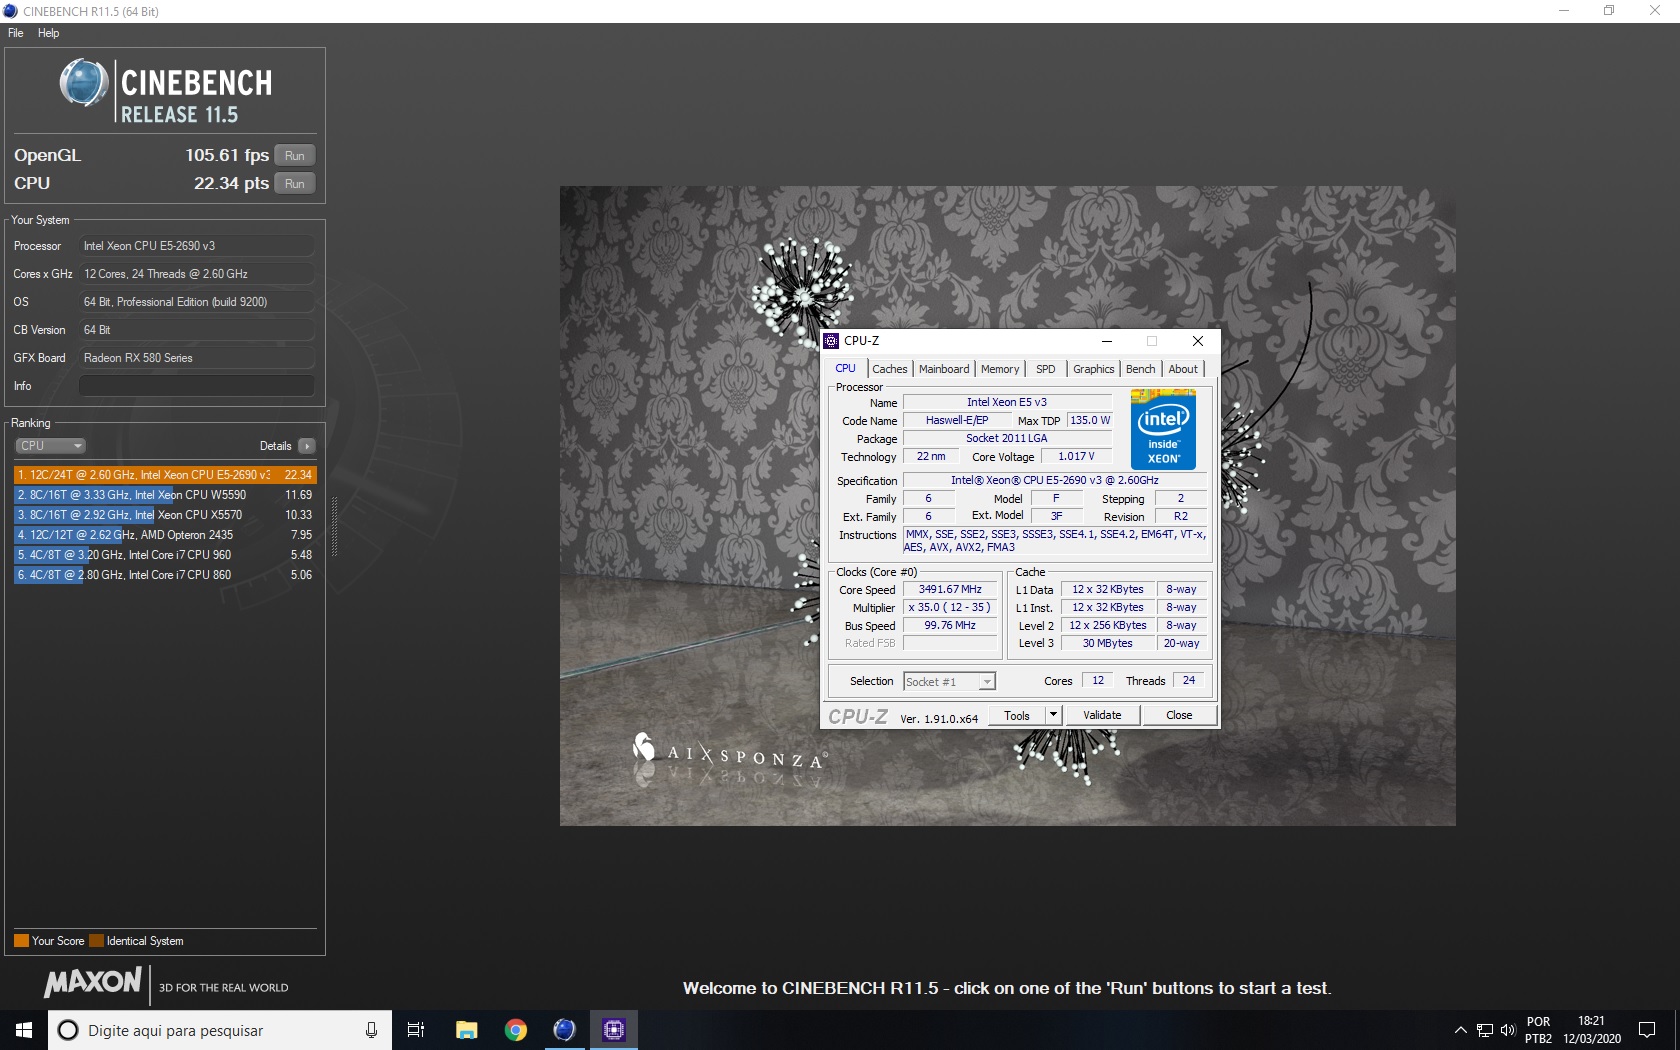1680x1050 pixels.
Task: Open the notification center icon
Action: (x=1647, y=1030)
